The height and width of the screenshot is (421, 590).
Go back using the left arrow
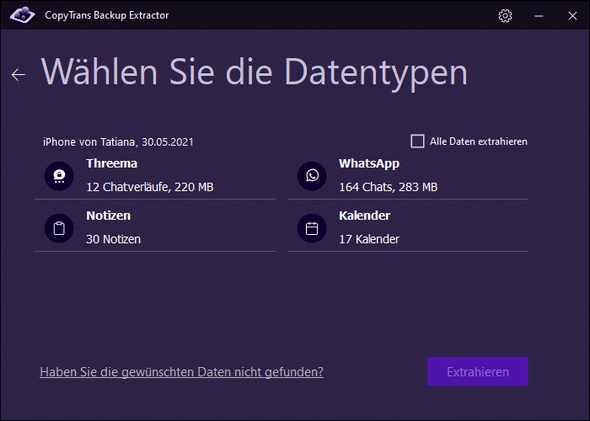click(x=18, y=74)
